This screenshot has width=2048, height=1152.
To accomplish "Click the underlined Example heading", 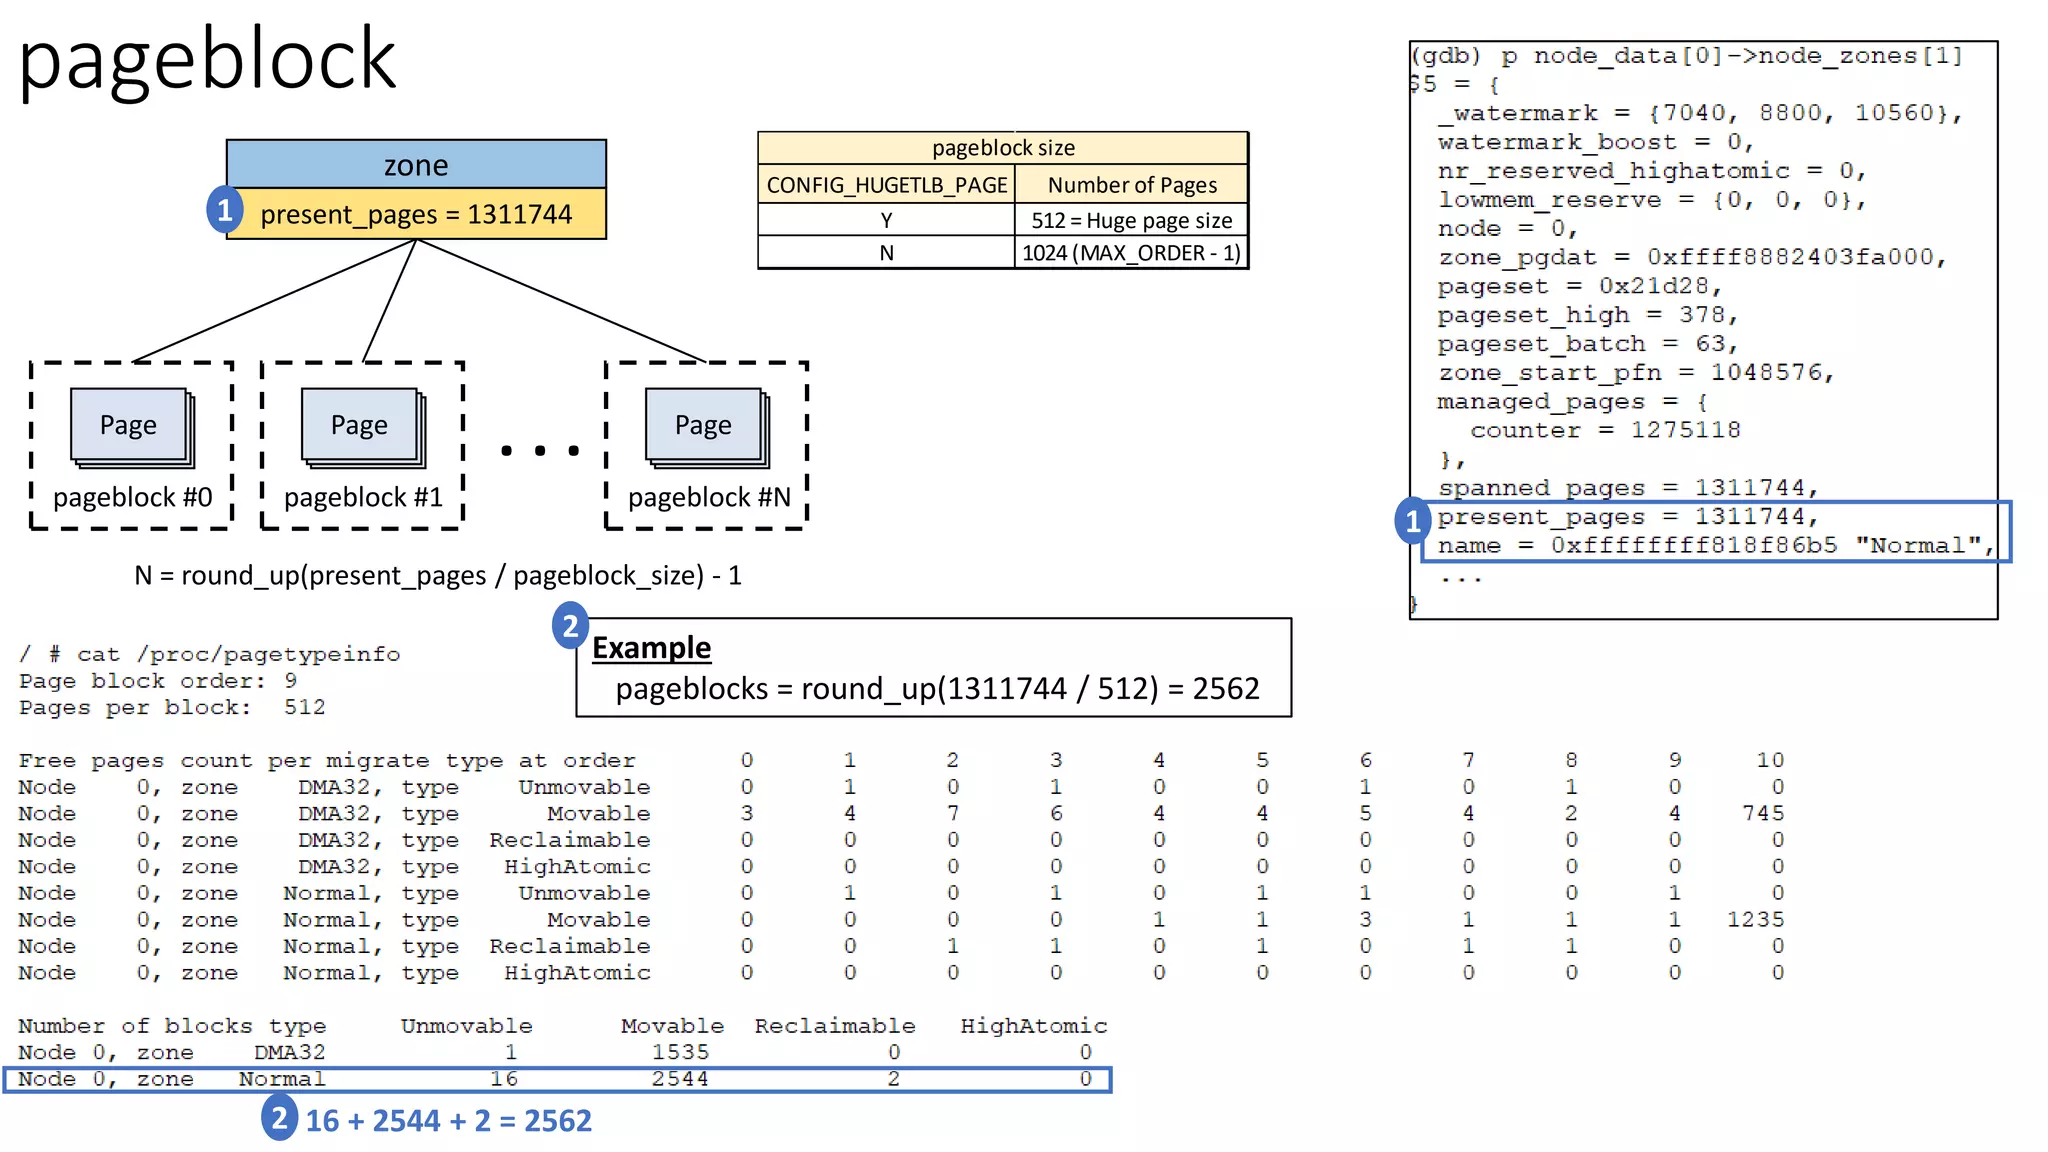I will coord(651,648).
